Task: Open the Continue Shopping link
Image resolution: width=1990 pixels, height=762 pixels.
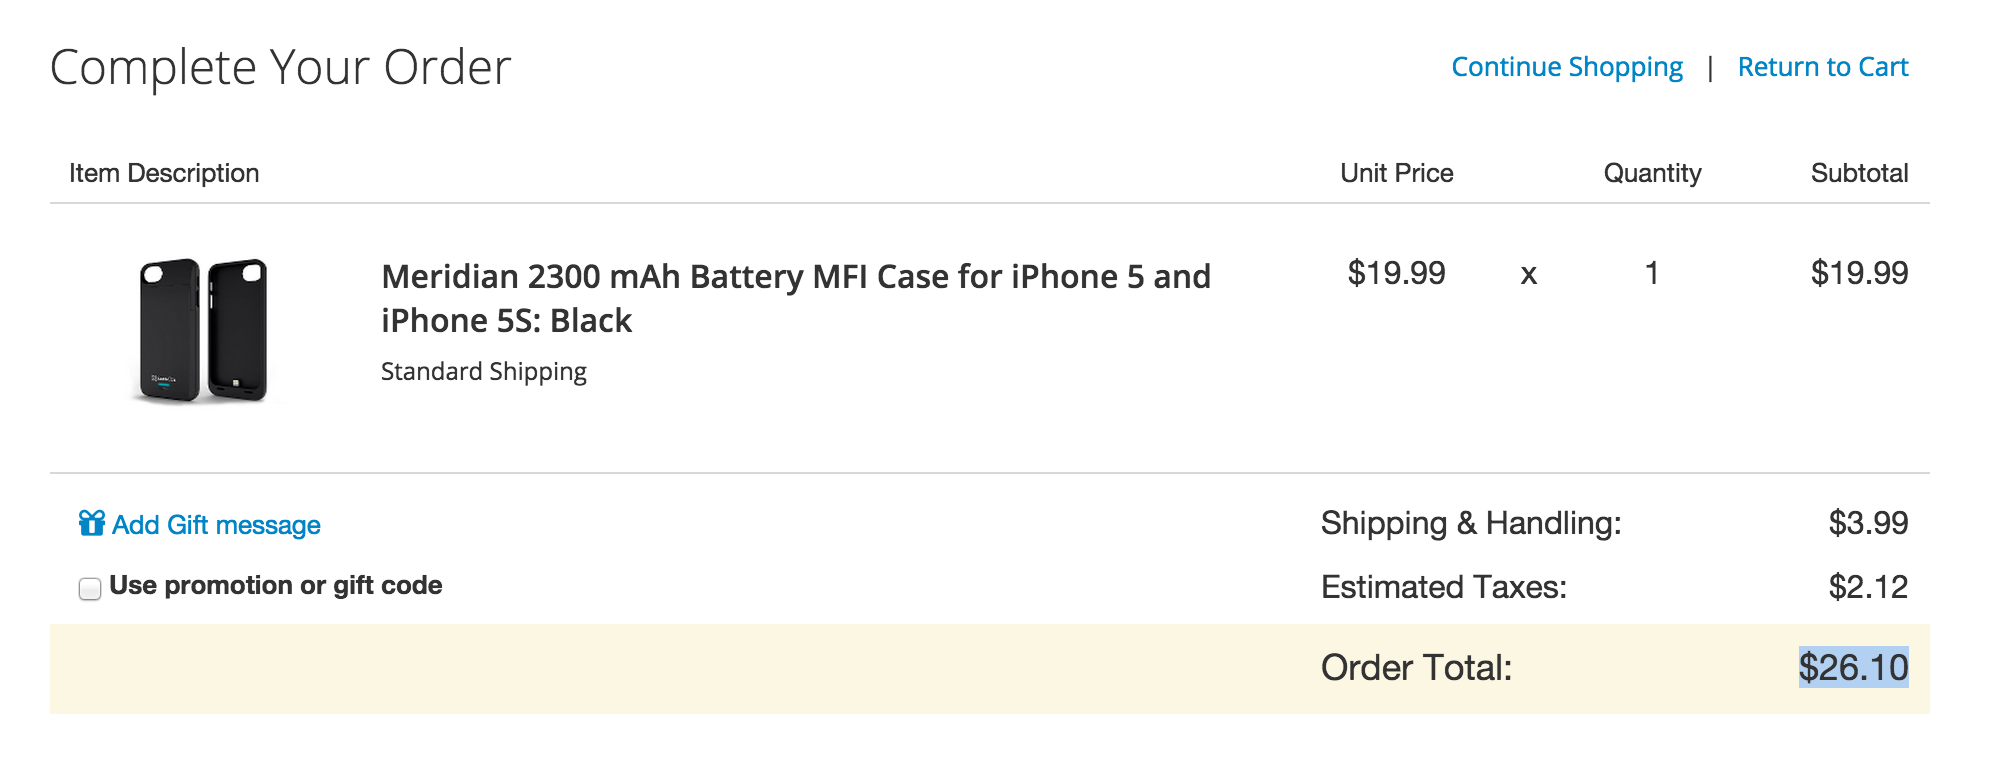Action: [x=1566, y=67]
